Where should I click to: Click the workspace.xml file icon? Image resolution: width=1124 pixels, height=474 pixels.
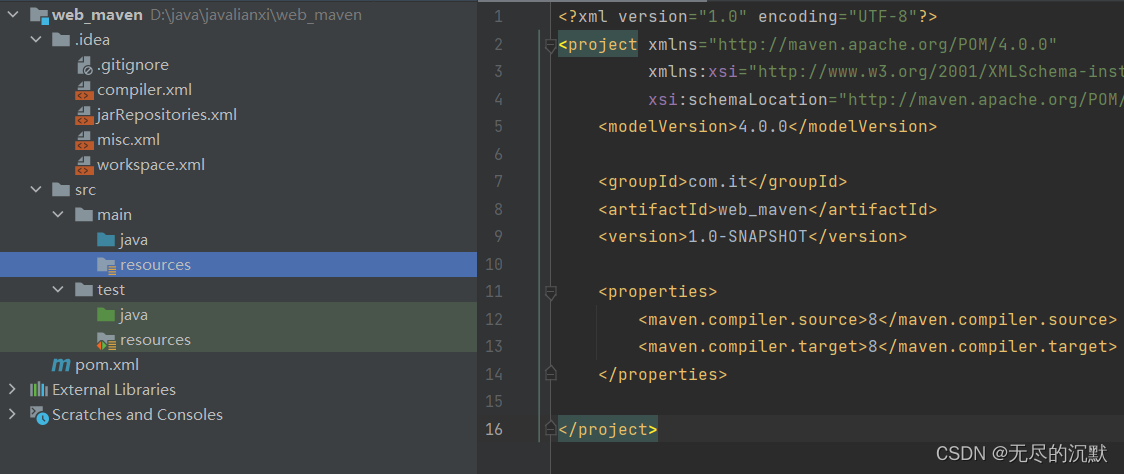(x=84, y=165)
